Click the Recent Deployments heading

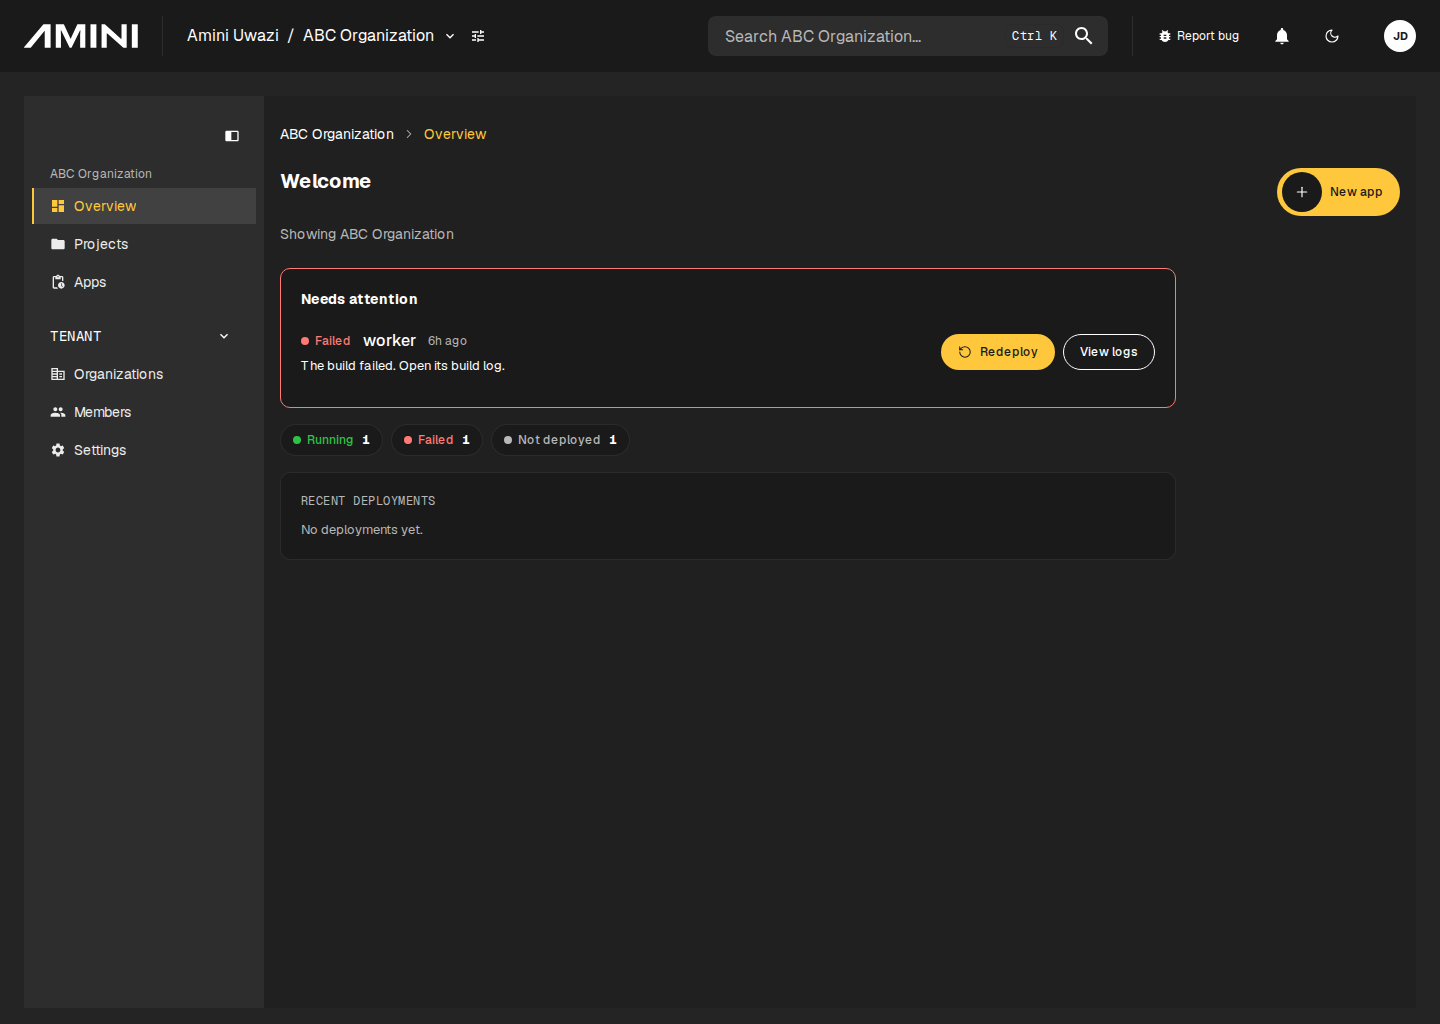(x=368, y=501)
